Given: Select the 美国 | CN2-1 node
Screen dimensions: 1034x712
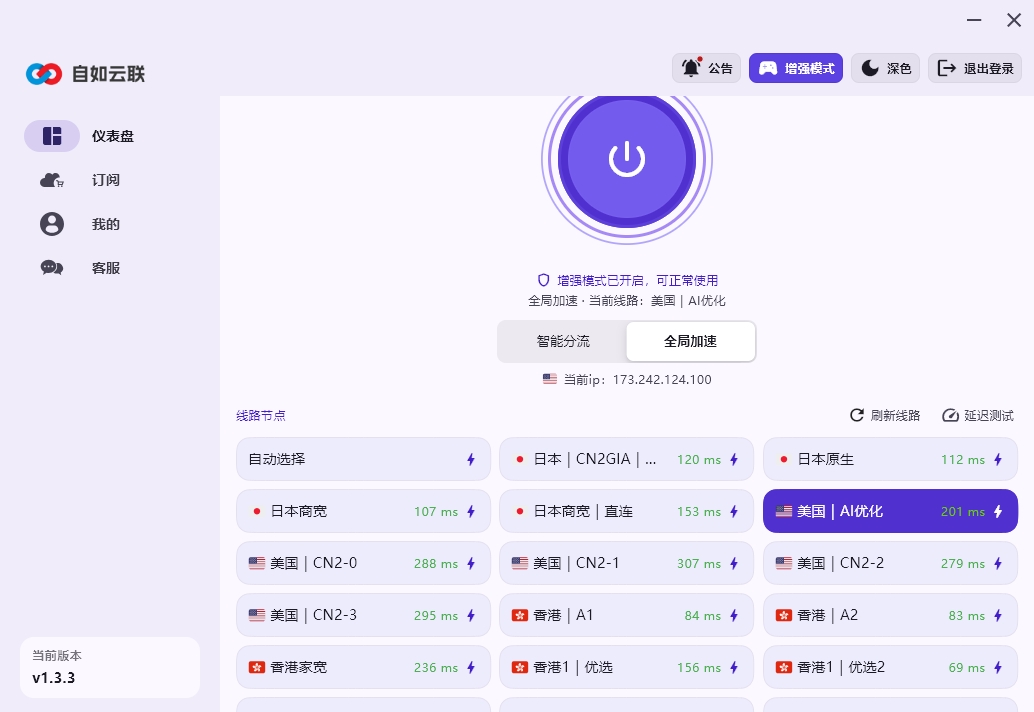Looking at the screenshot, I should tap(626, 563).
